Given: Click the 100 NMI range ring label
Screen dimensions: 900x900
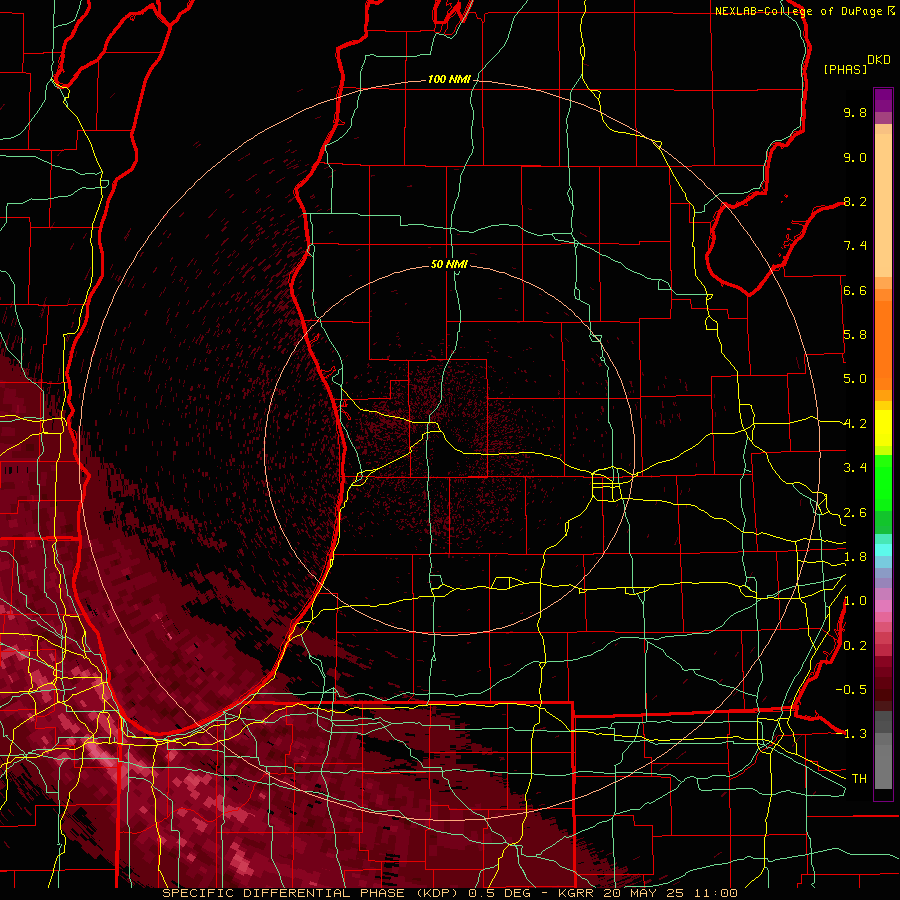Looking at the screenshot, I should (x=449, y=79).
